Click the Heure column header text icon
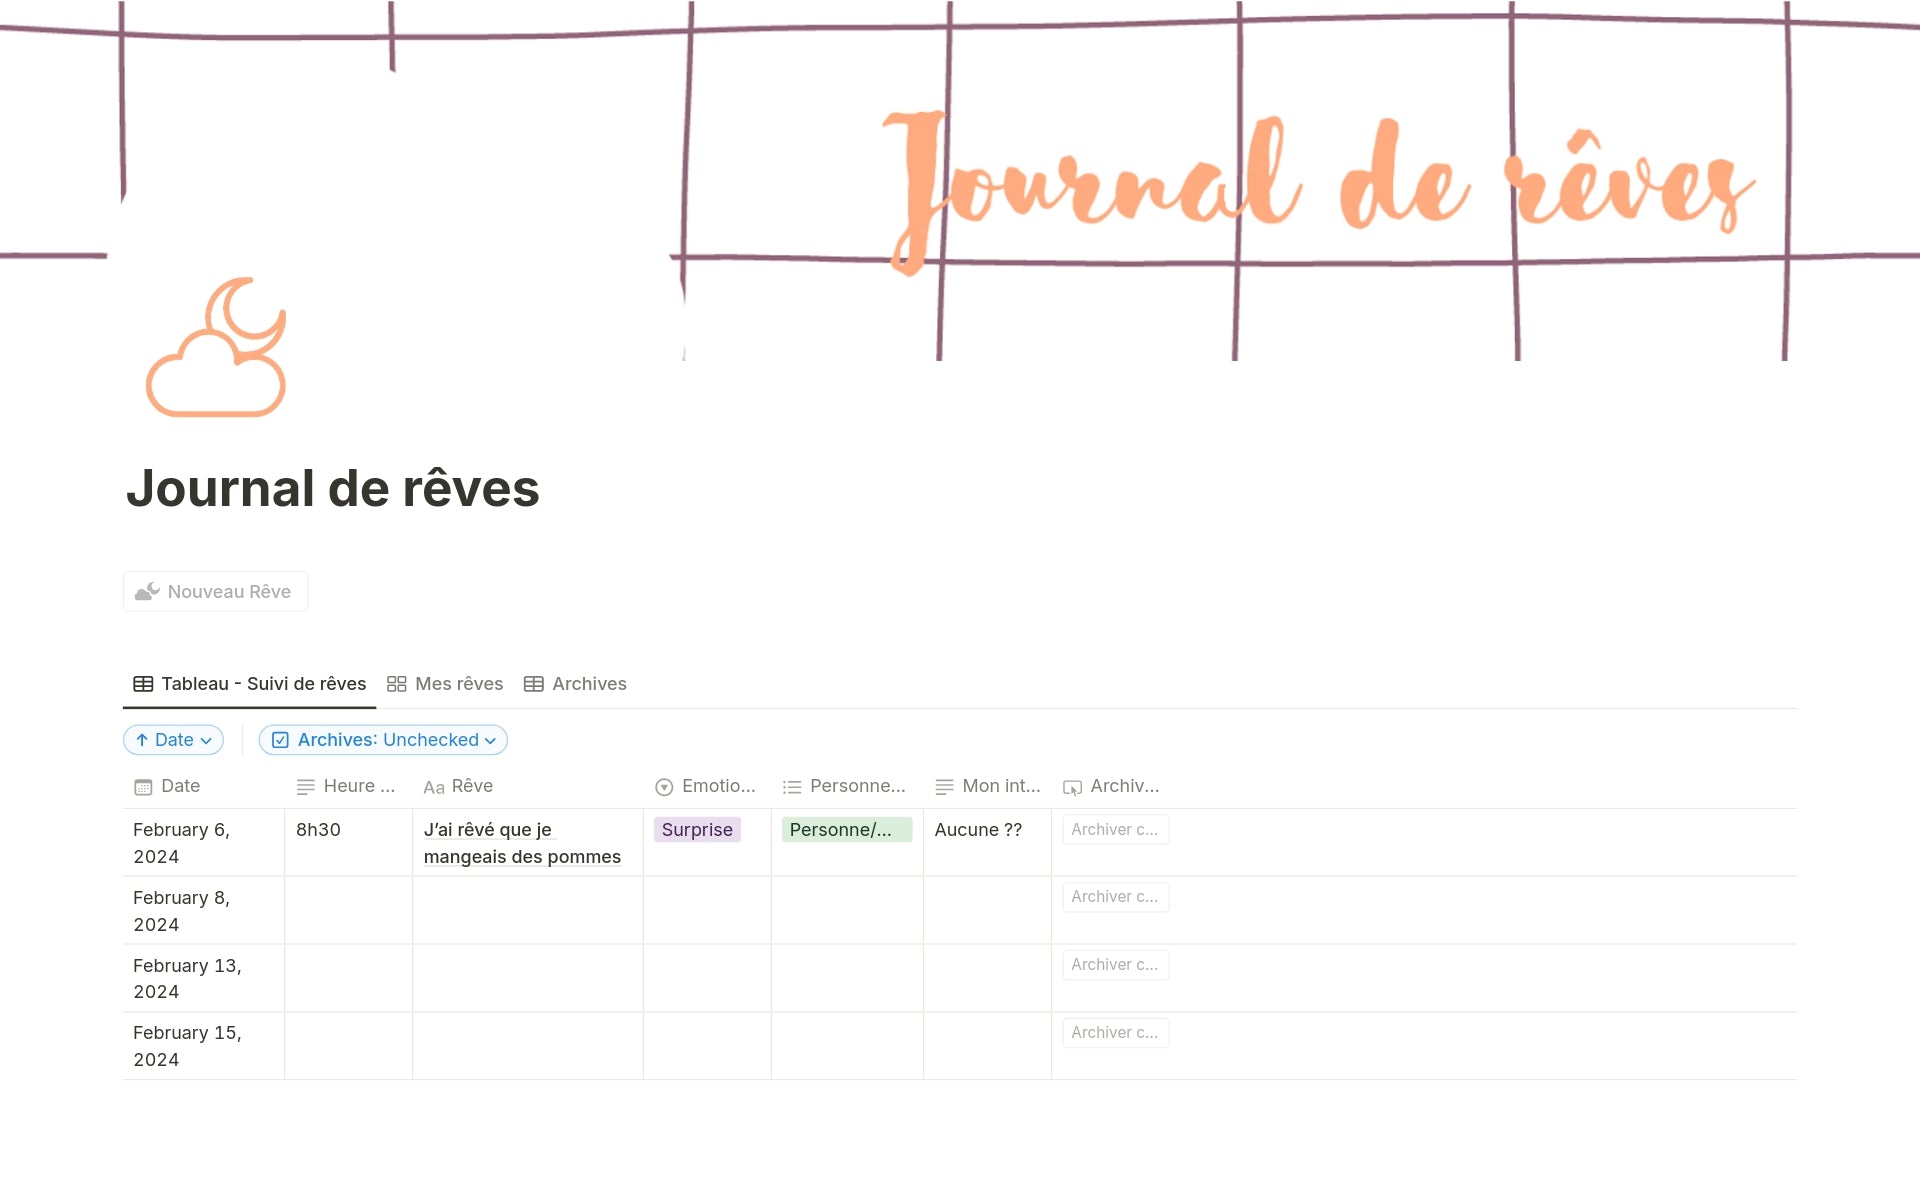This screenshot has height=1199, width=1920. 306,787
